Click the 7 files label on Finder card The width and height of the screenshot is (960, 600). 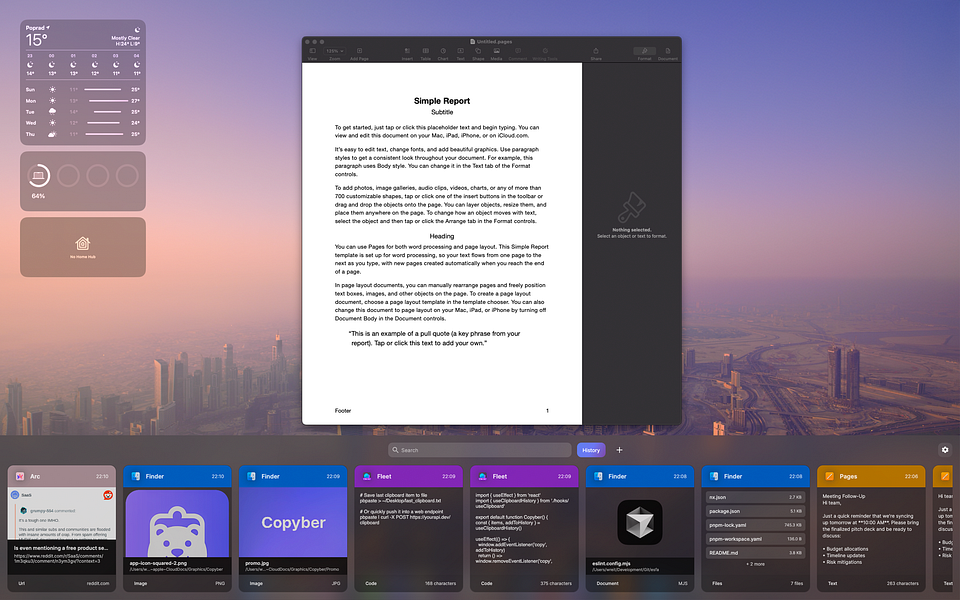point(797,583)
